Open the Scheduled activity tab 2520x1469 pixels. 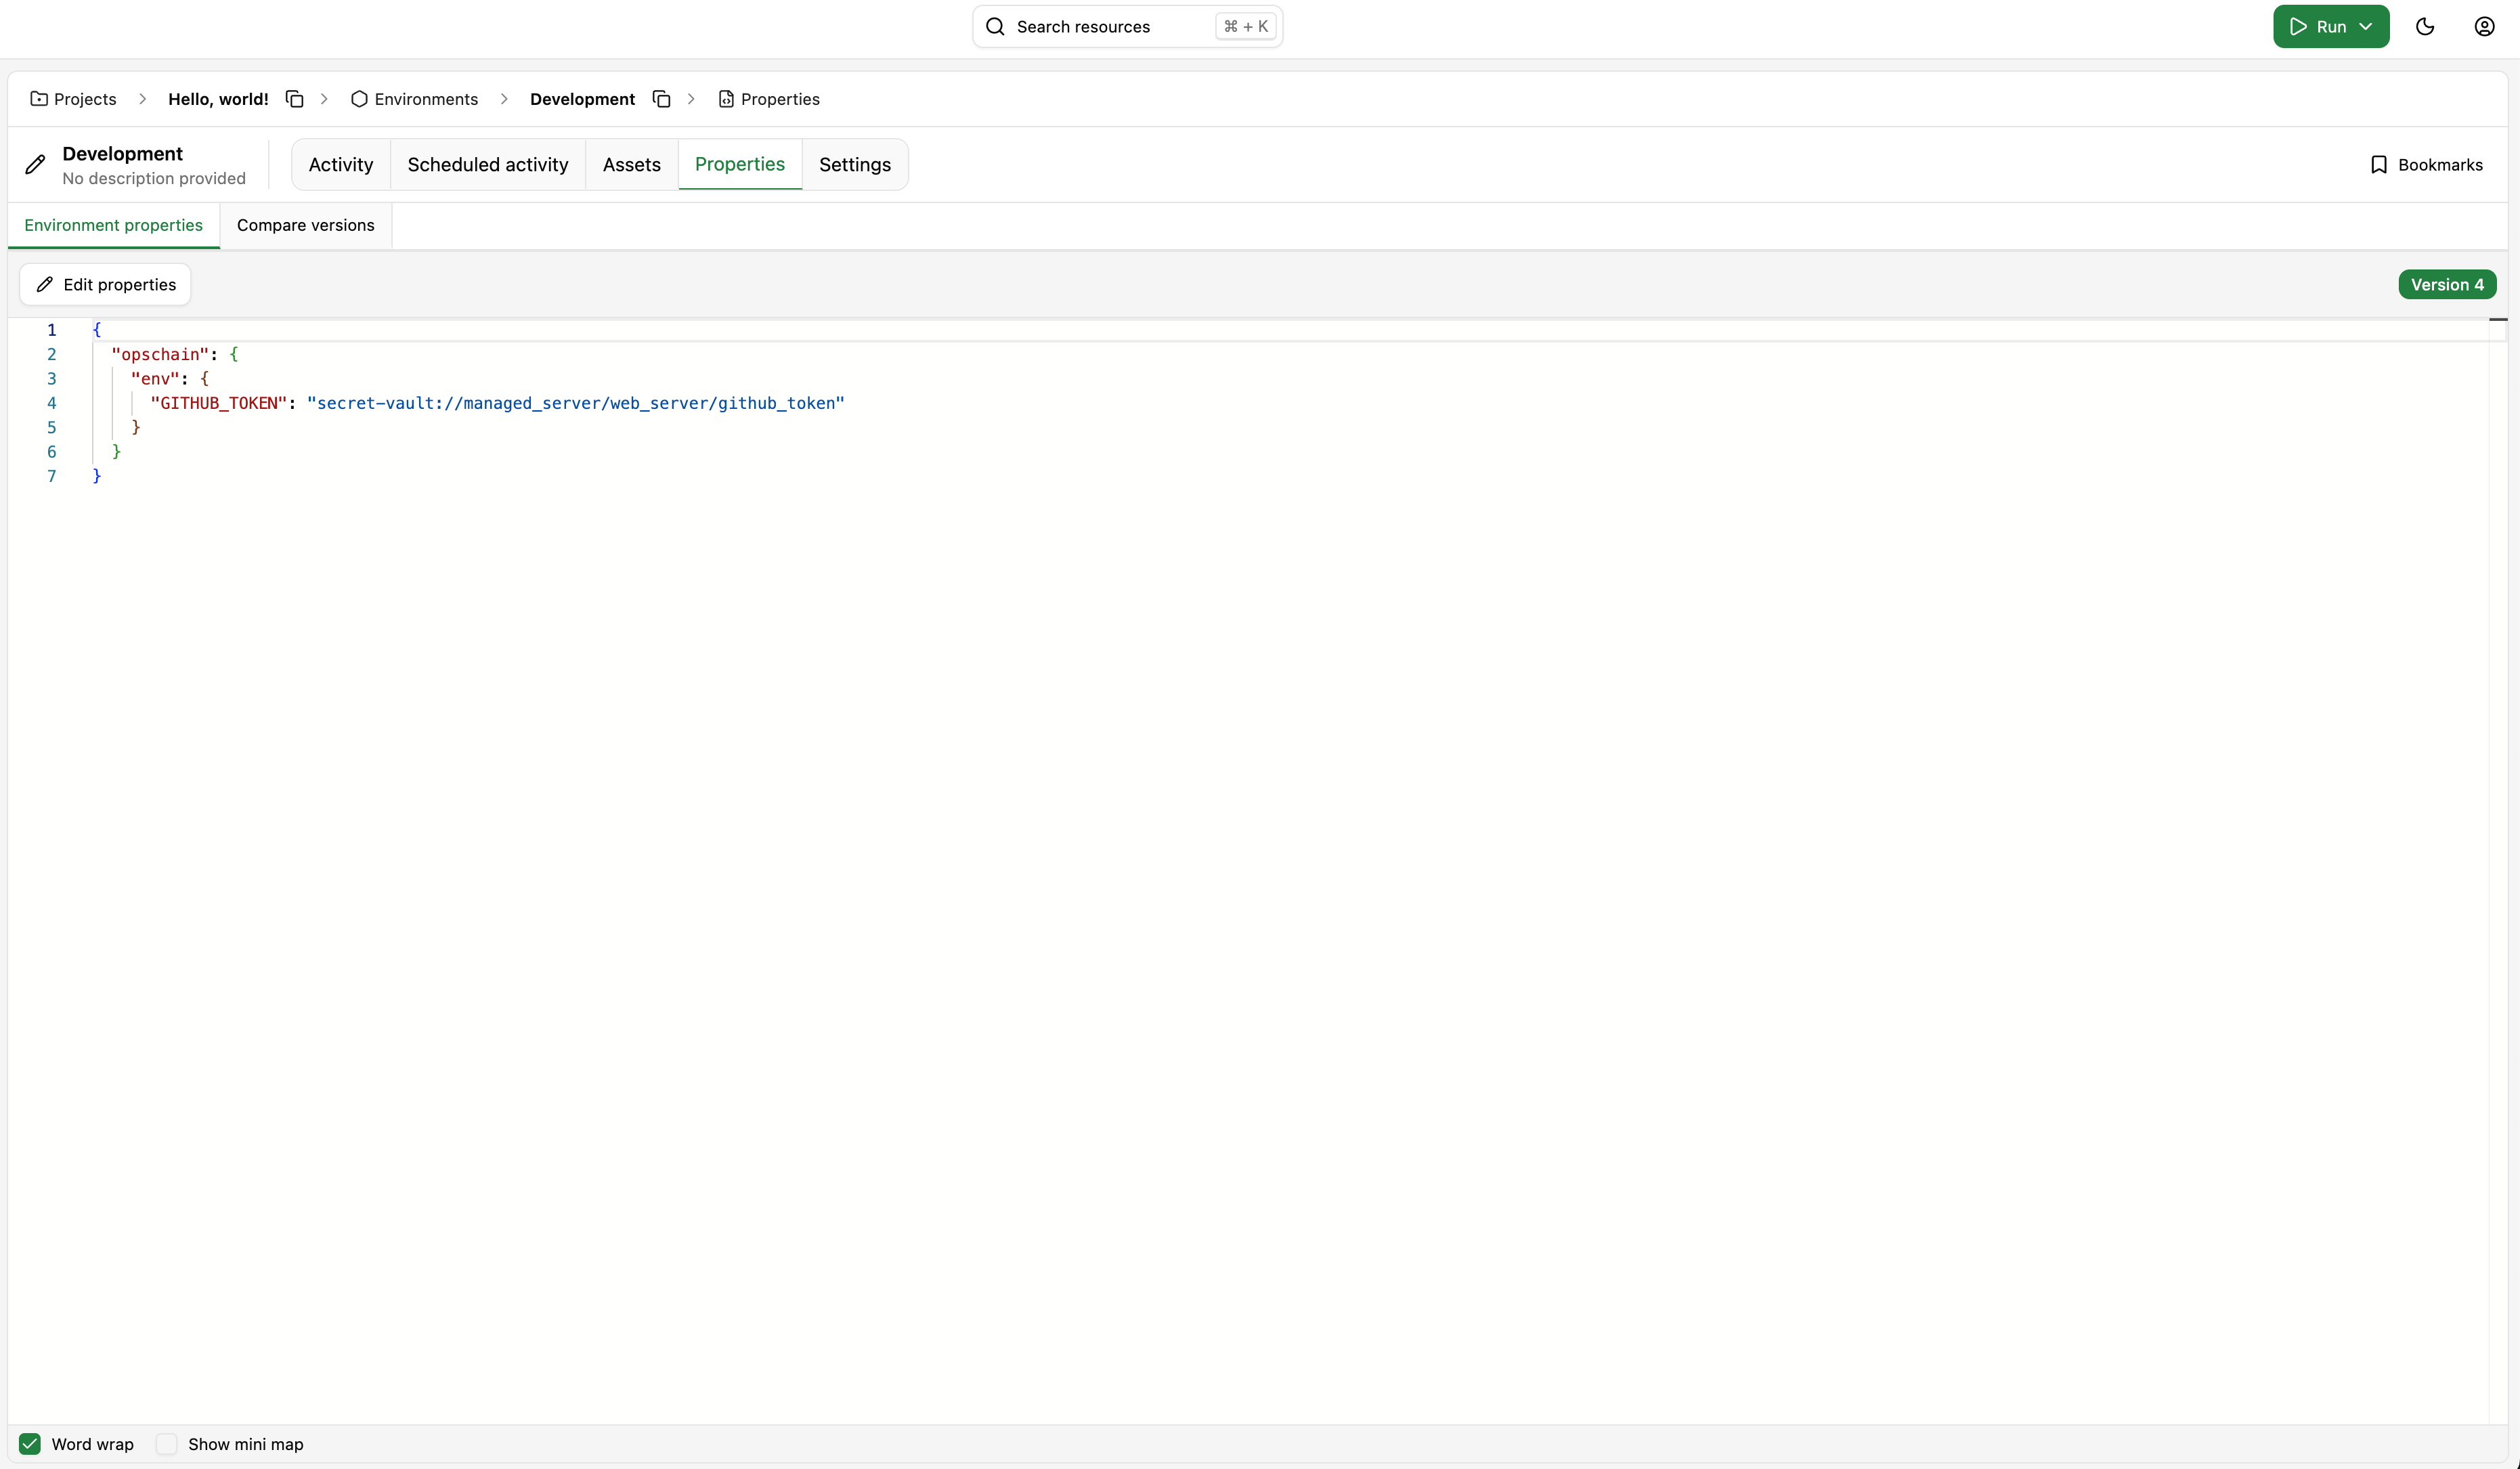(488, 164)
